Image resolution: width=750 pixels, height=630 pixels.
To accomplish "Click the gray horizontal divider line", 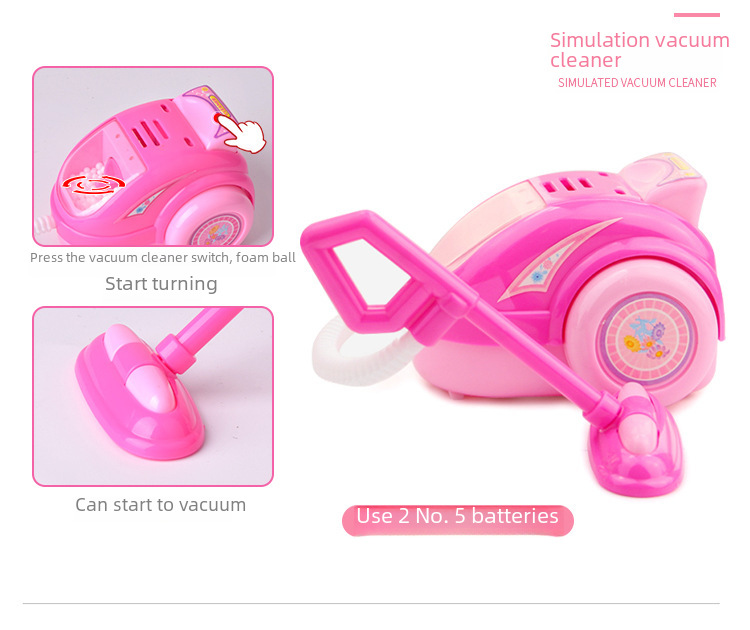I will pyautogui.click(x=371, y=603).
